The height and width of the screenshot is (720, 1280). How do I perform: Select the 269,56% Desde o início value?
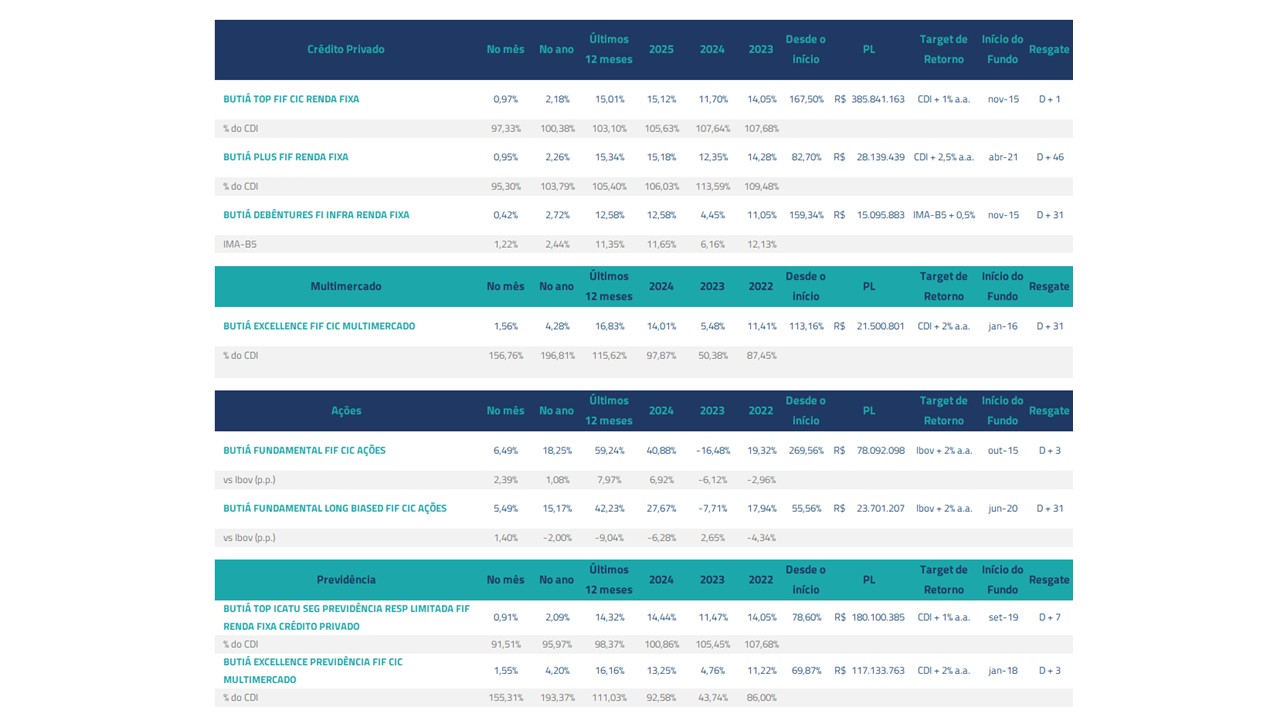(x=806, y=450)
